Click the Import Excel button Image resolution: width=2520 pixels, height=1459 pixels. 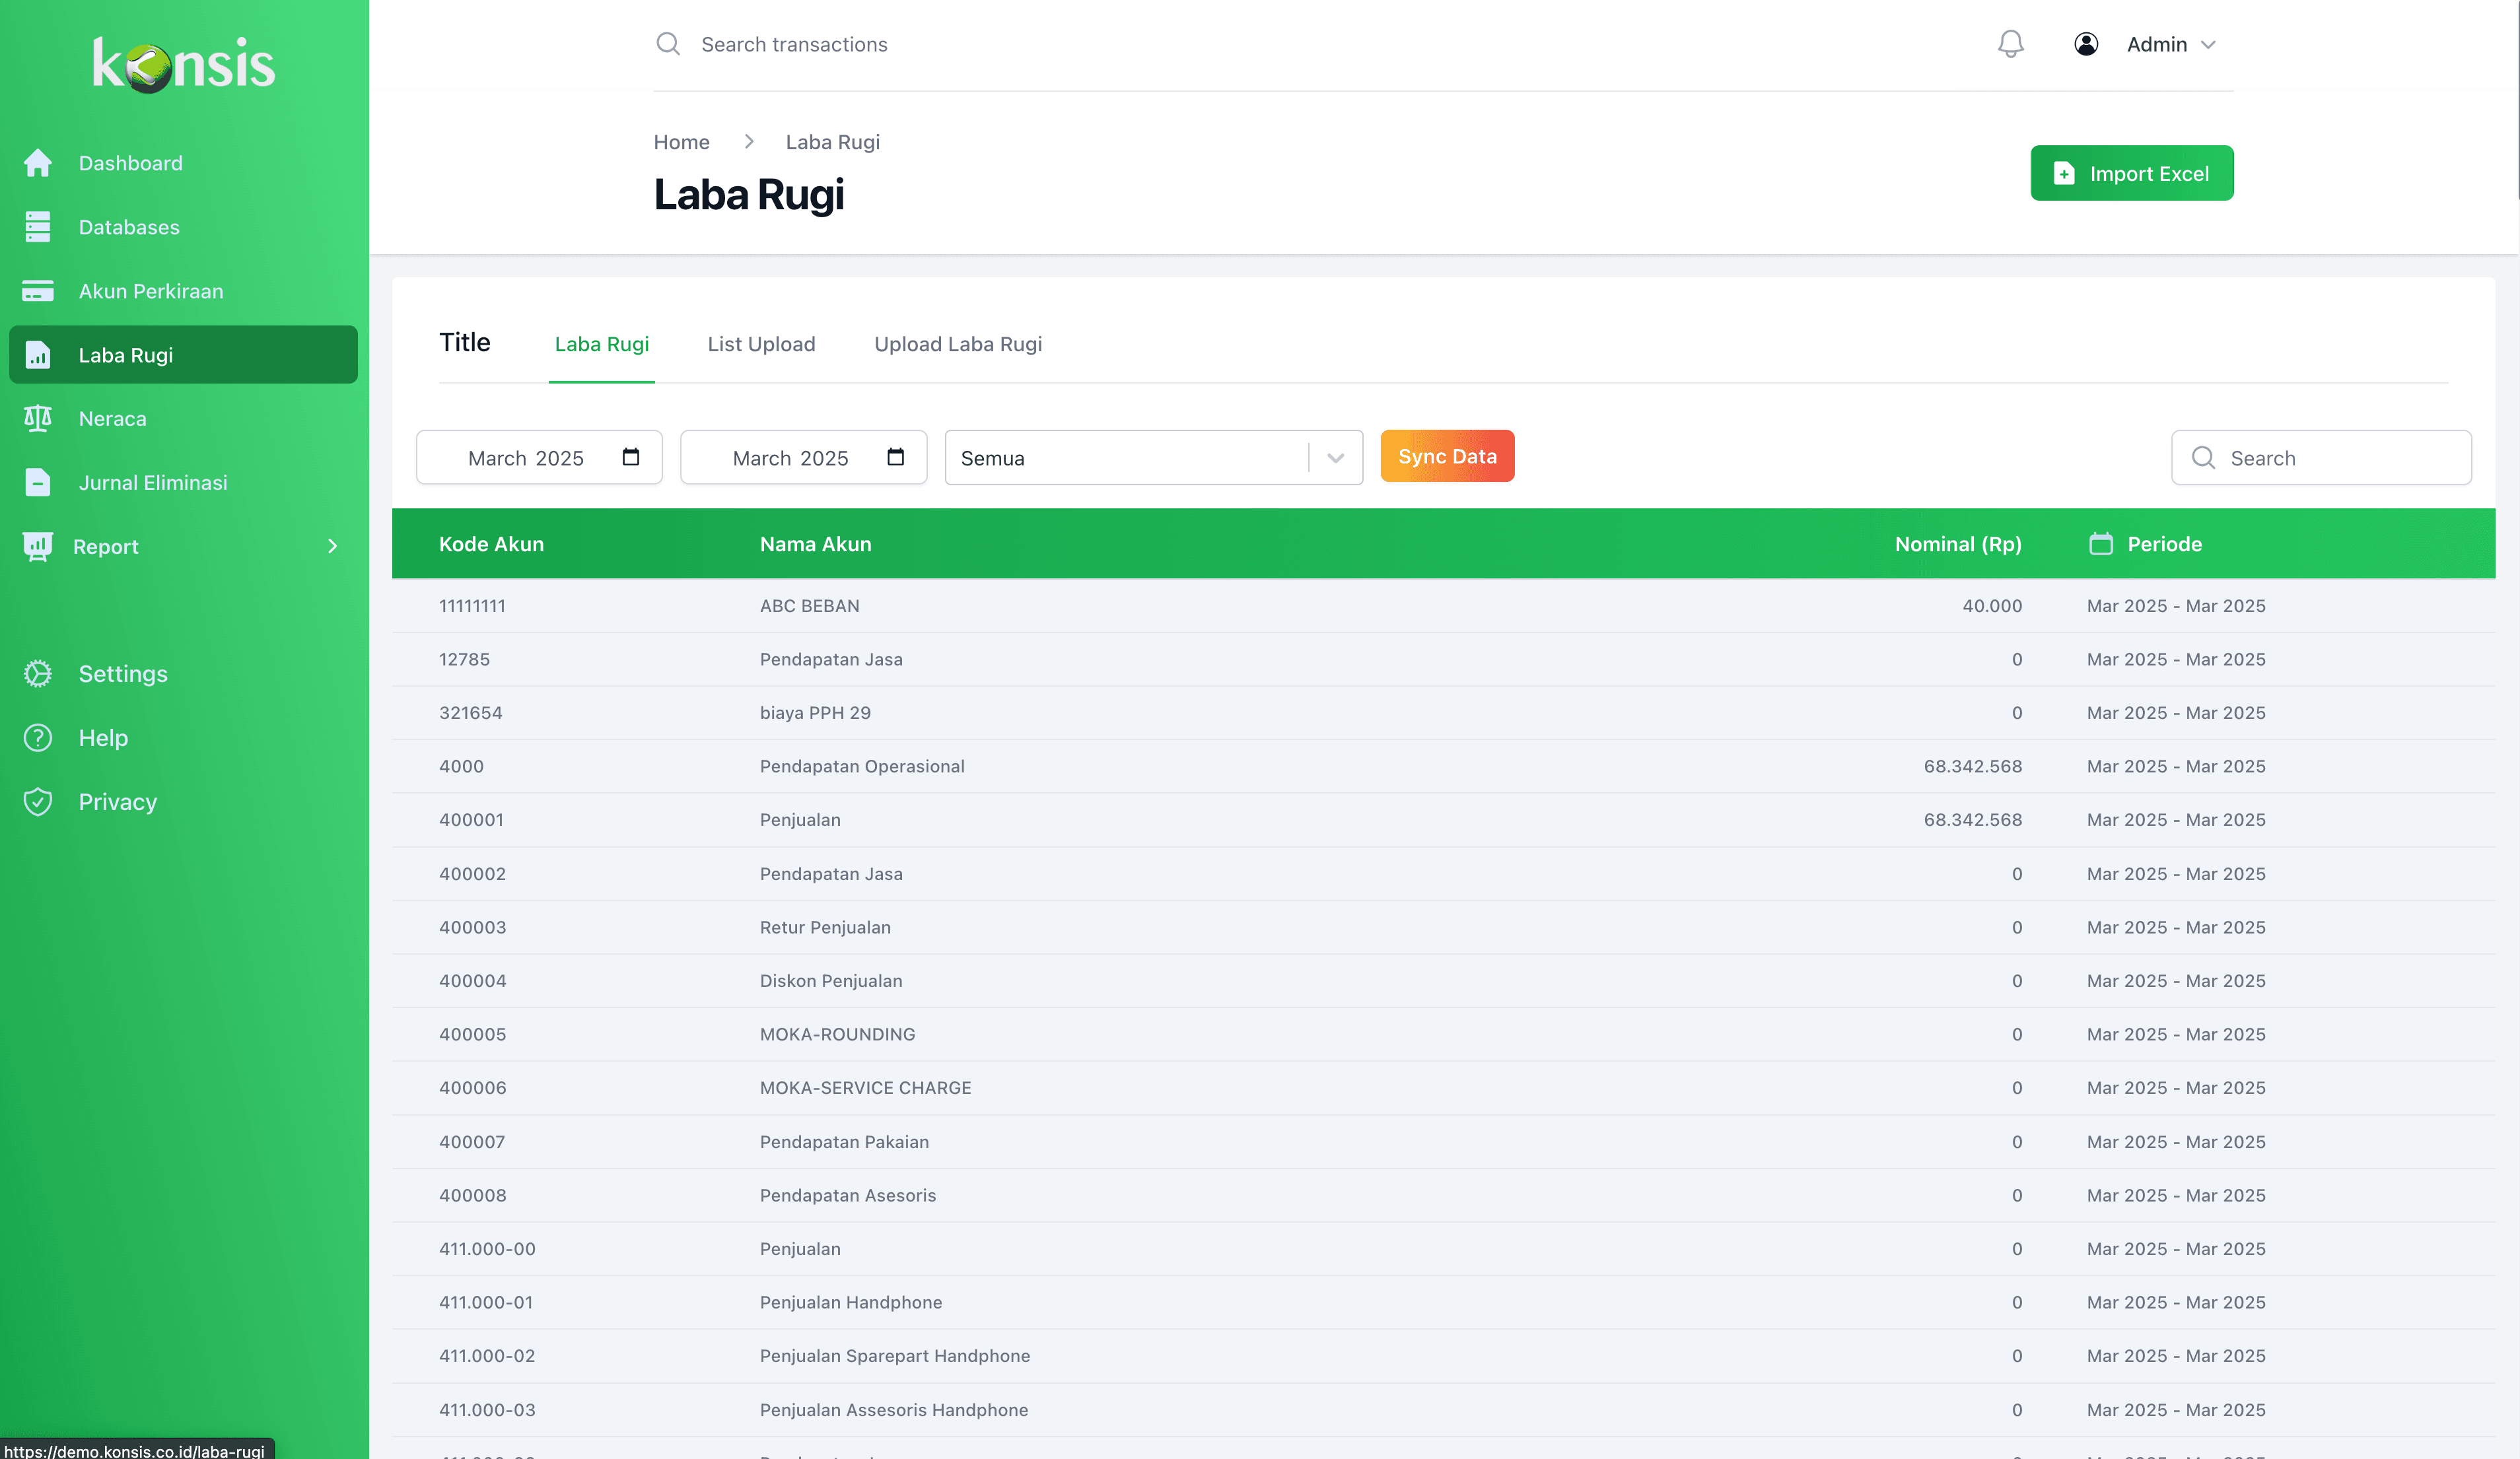tap(2130, 173)
